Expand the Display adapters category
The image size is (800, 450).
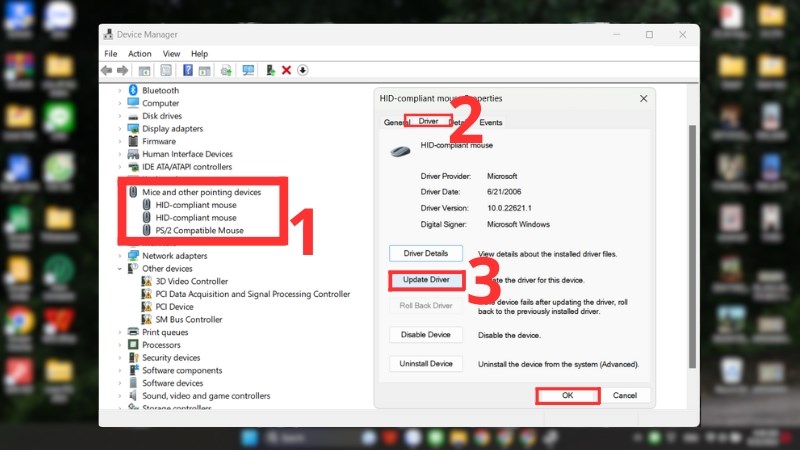120,129
